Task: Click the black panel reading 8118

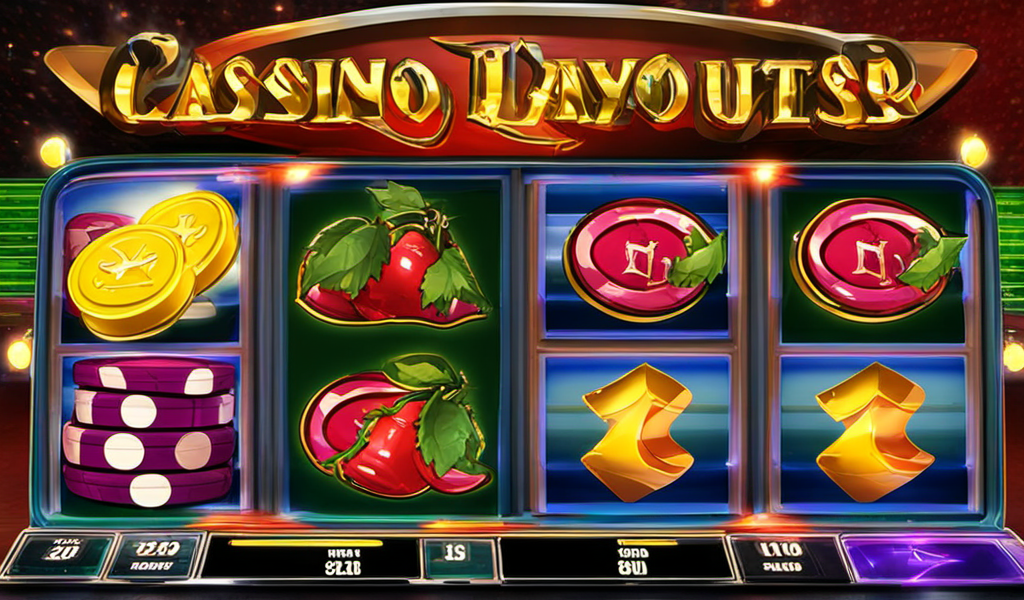Action: [x=312, y=559]
